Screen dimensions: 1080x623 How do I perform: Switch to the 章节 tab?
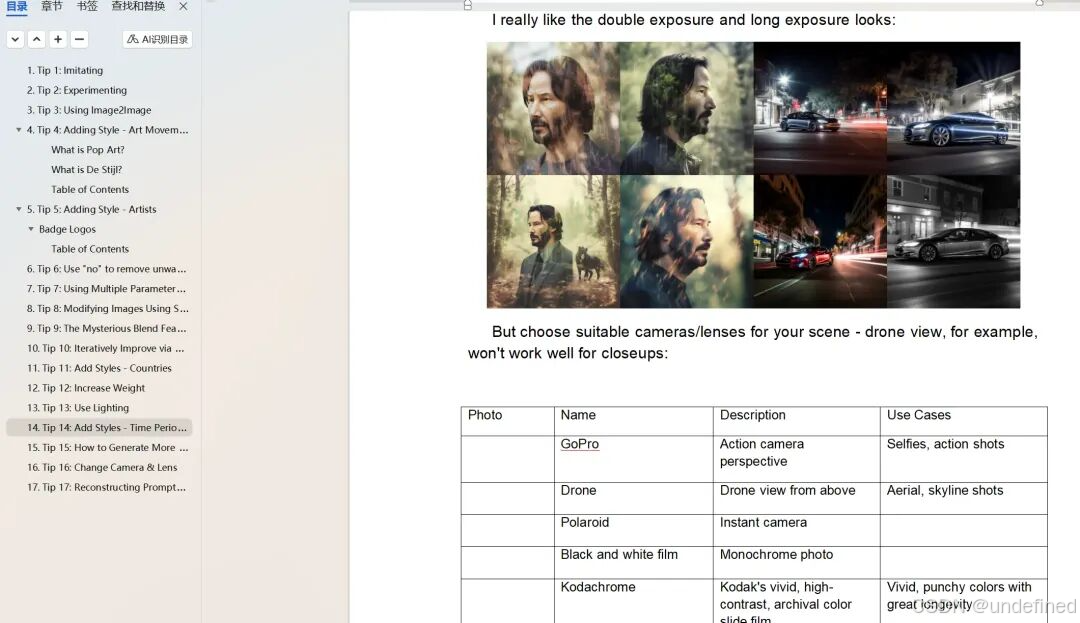[52, 6]
